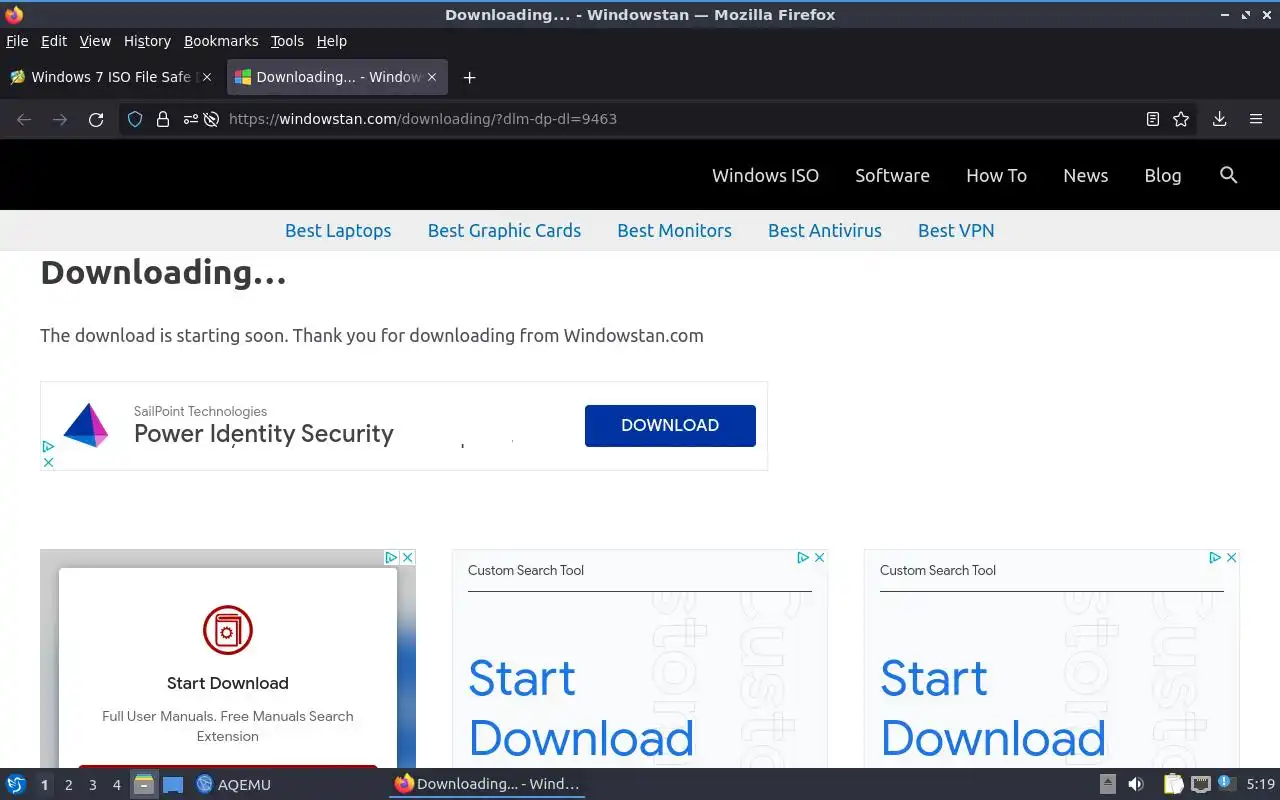Image resolution: width=1280 pixels, height=800 pixels.
Task: Click the 5:19 clock in tray
Action: pyautogui.click(x=1260, y=784)
